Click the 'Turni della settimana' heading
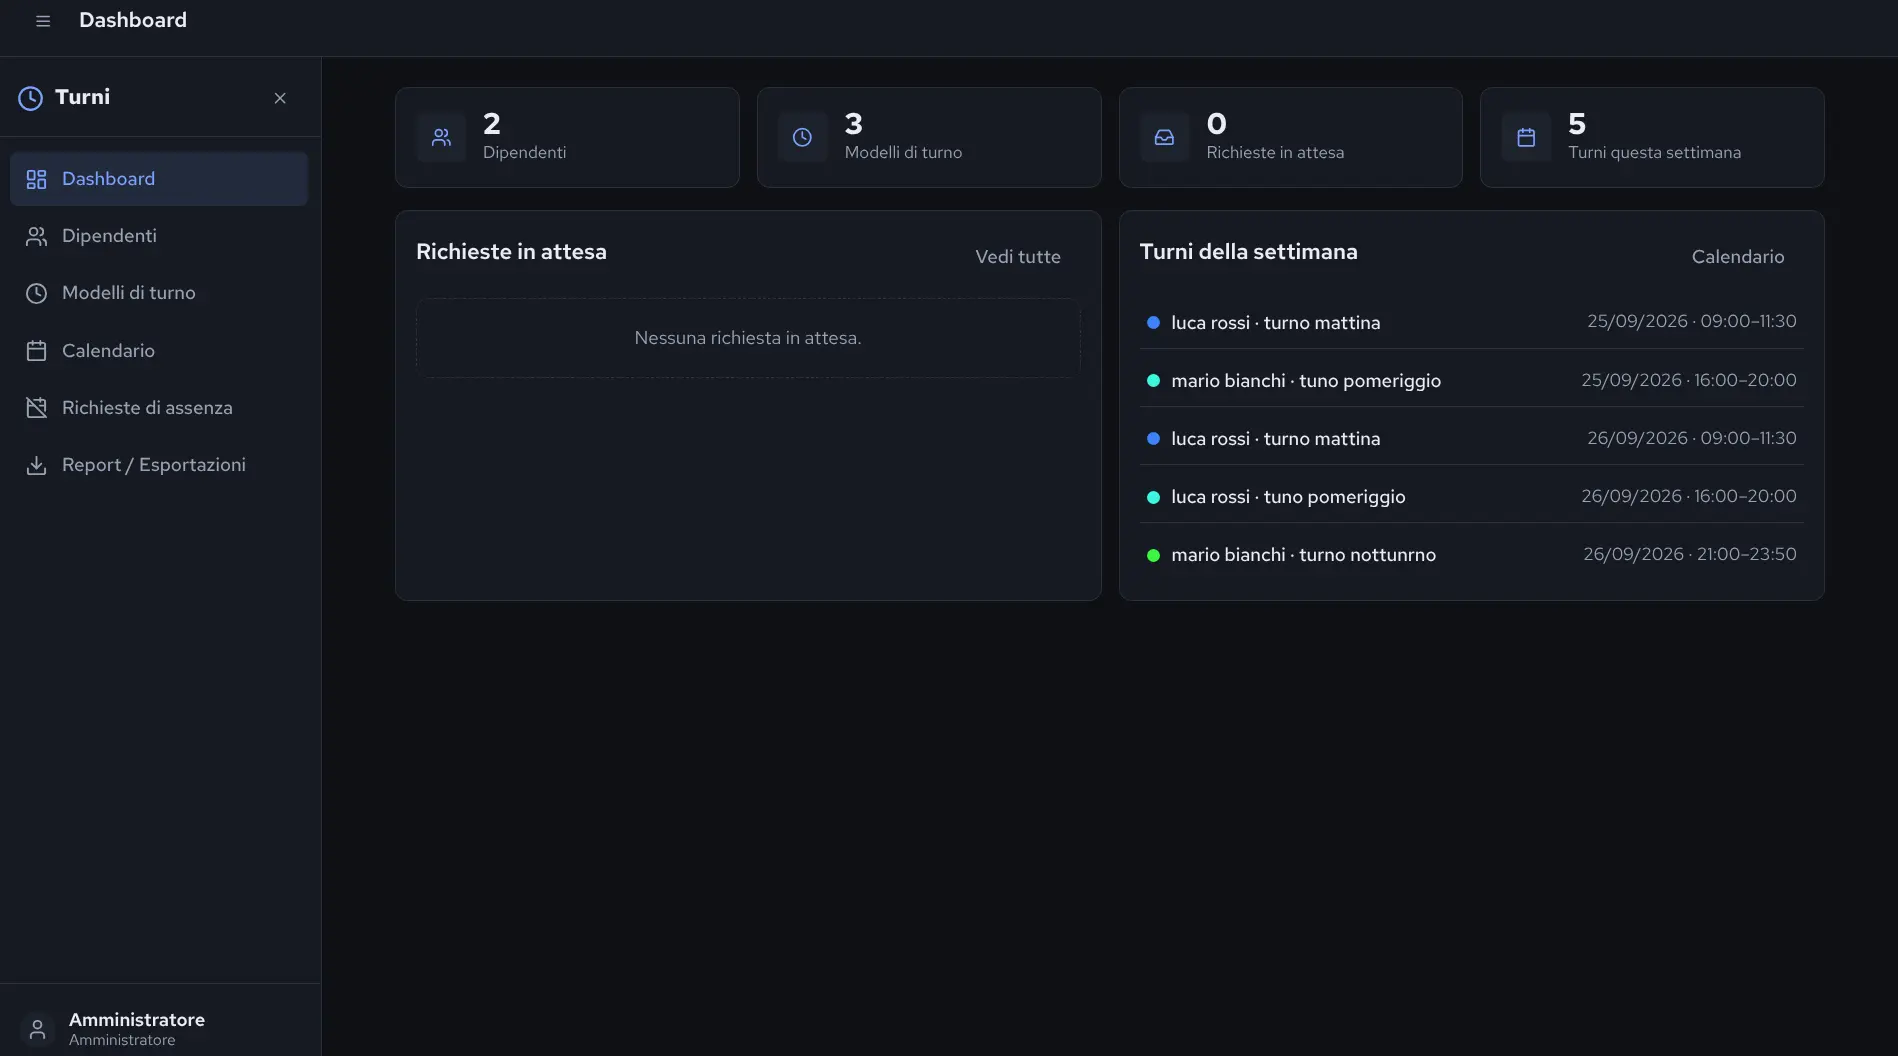Viewport: 1898px width, 1056px height. coord(1249,252)
